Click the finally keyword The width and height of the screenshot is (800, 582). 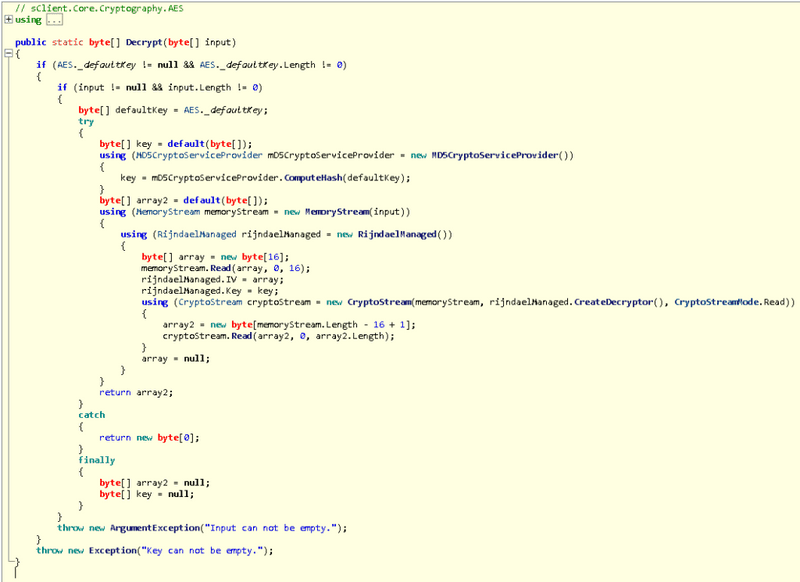pyautogui.click(x=97, y=460)
